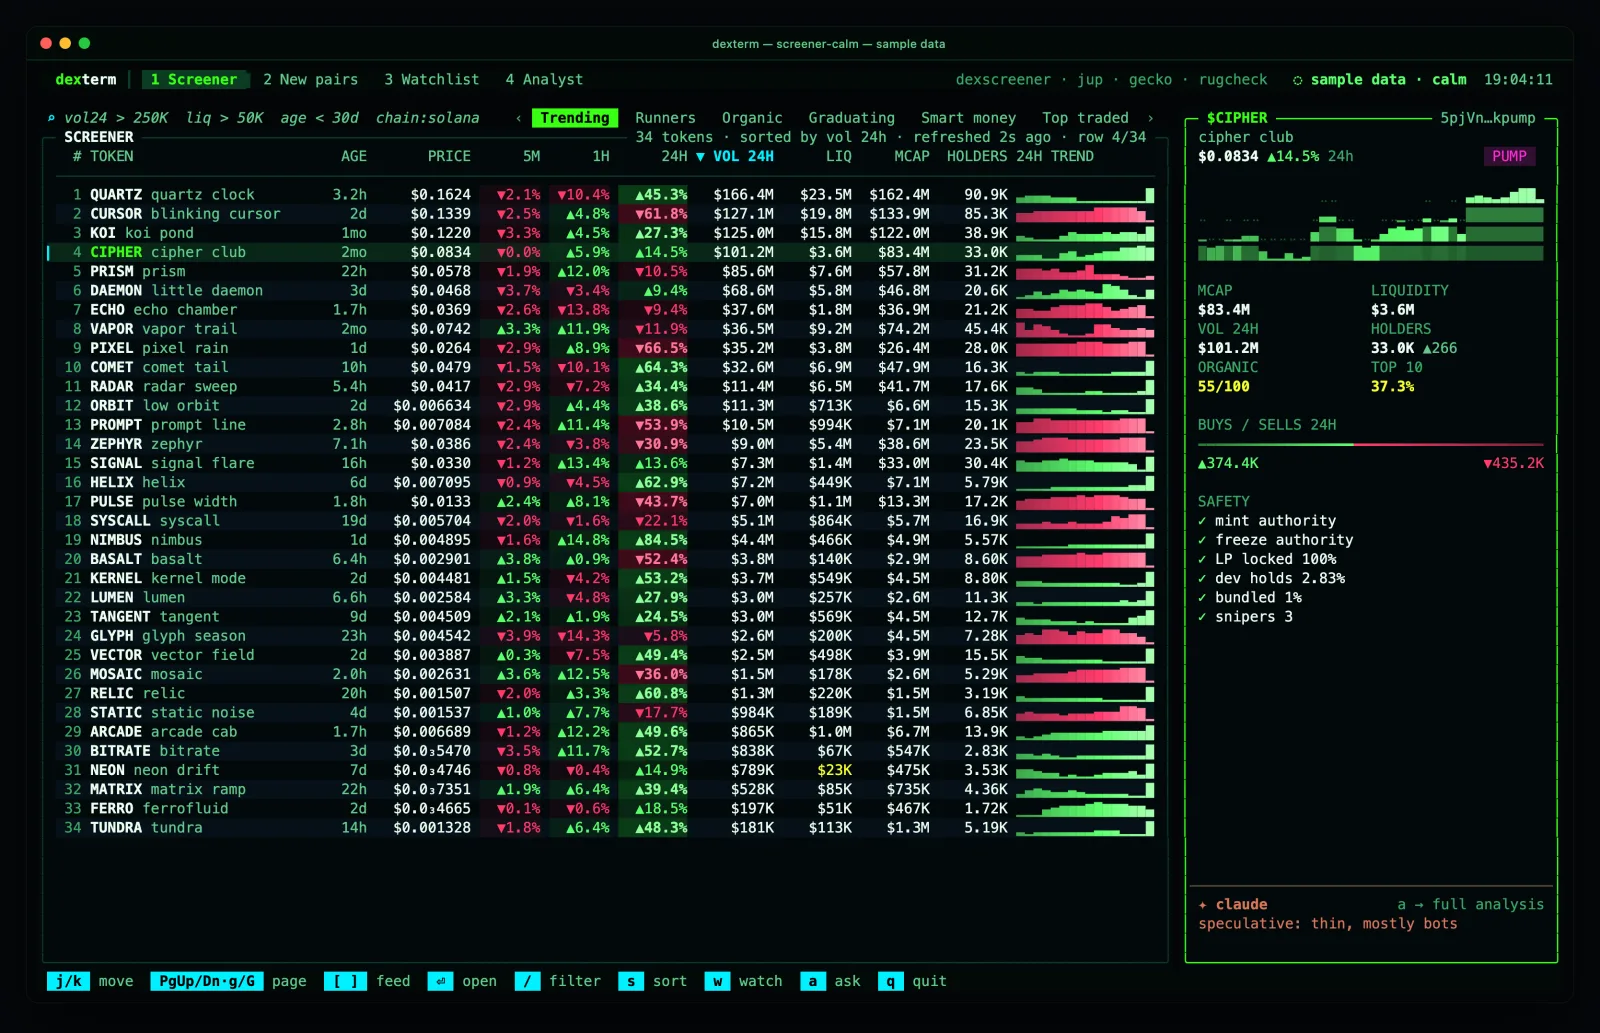Click the w watch key badge
This screenshot has width=1600, height=1033.
click(717, 981)
